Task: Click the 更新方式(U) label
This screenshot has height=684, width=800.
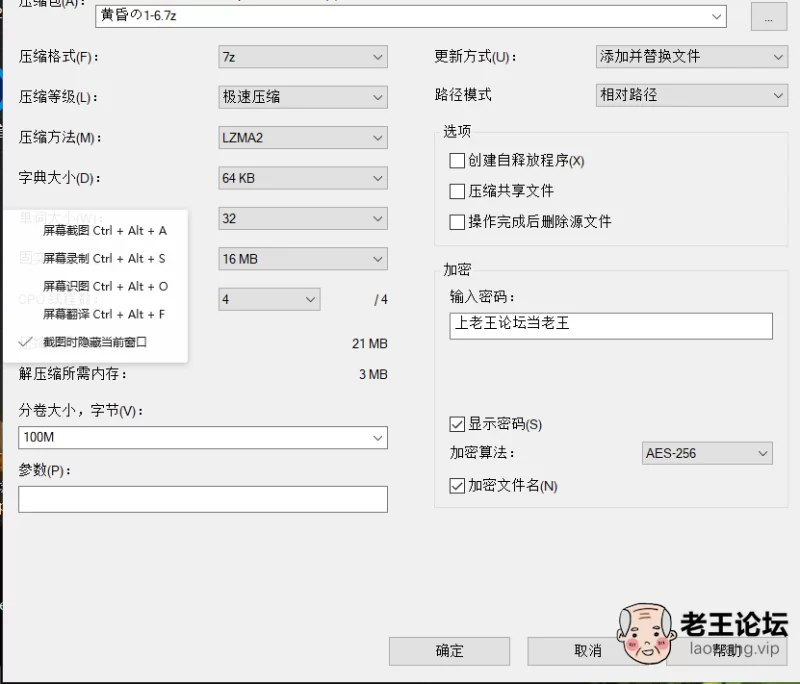Action: (x=475, y=57)
